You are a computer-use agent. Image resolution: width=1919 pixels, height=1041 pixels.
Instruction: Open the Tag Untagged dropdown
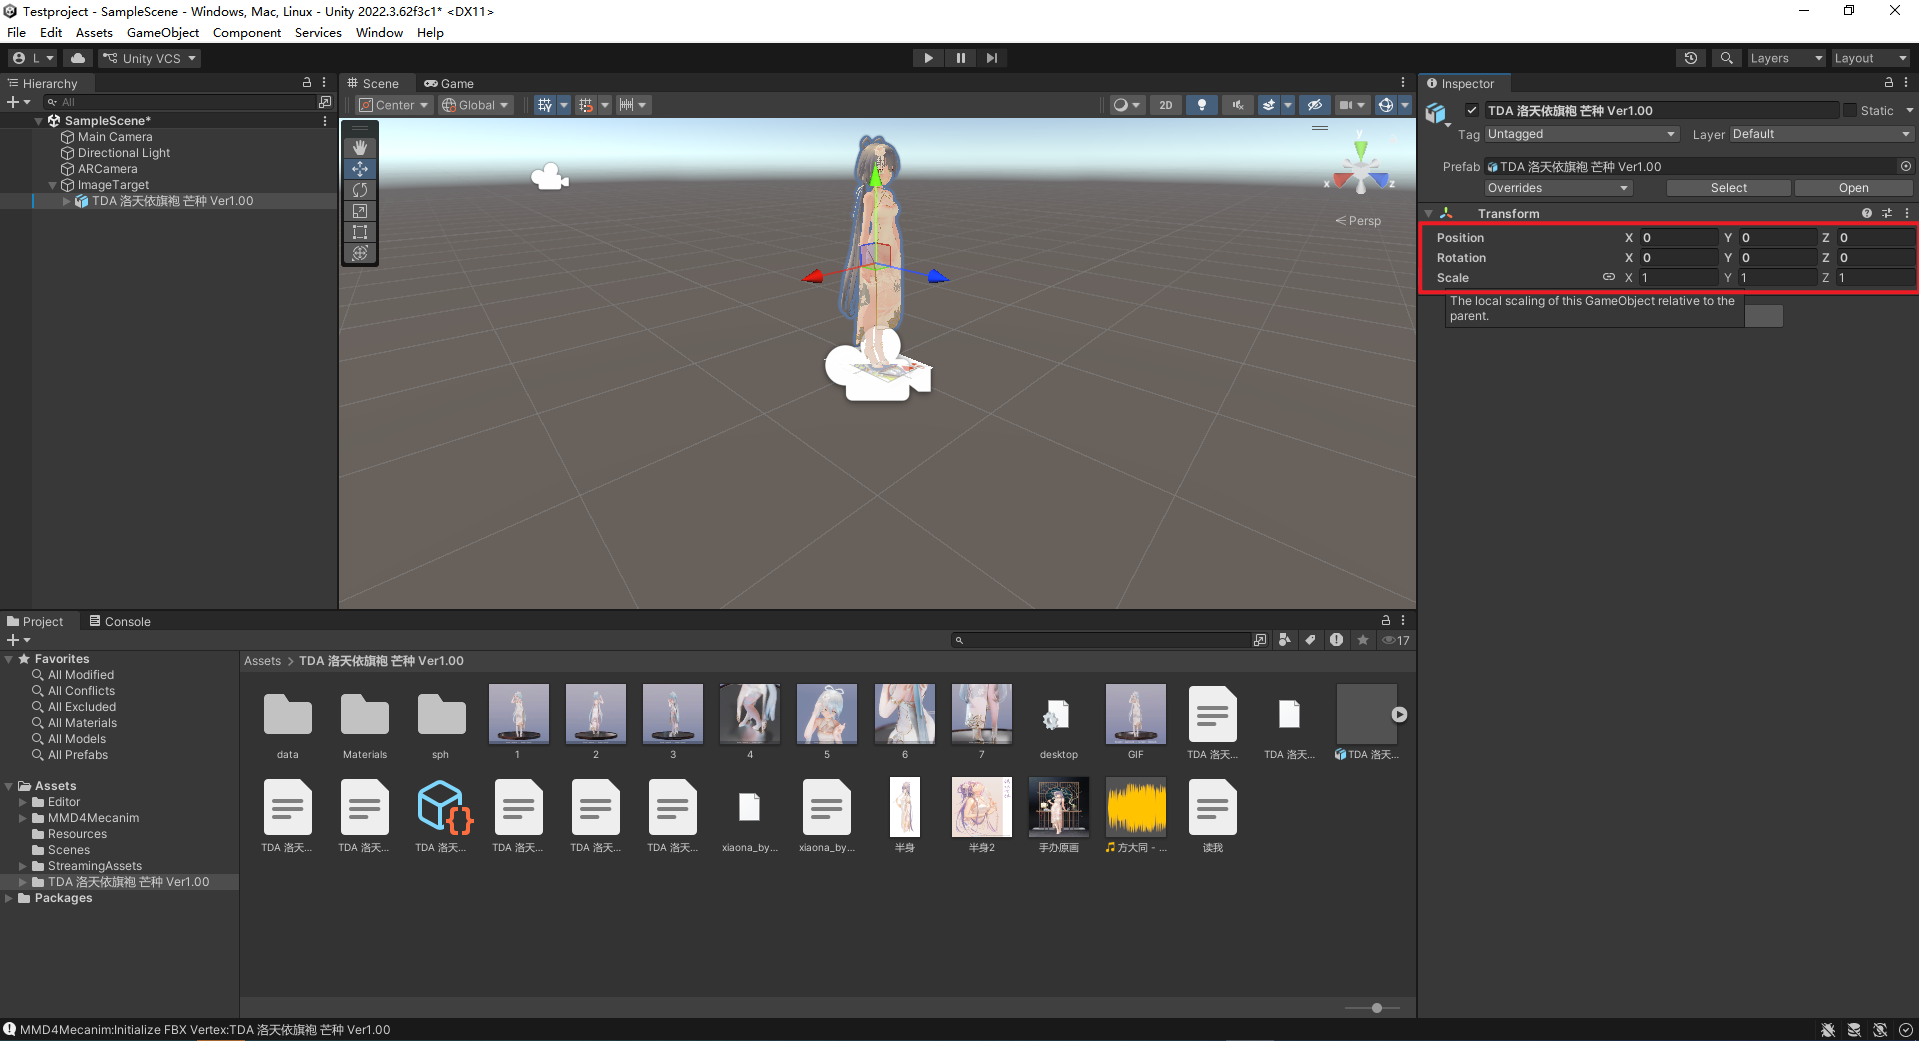coord(1581,134)
